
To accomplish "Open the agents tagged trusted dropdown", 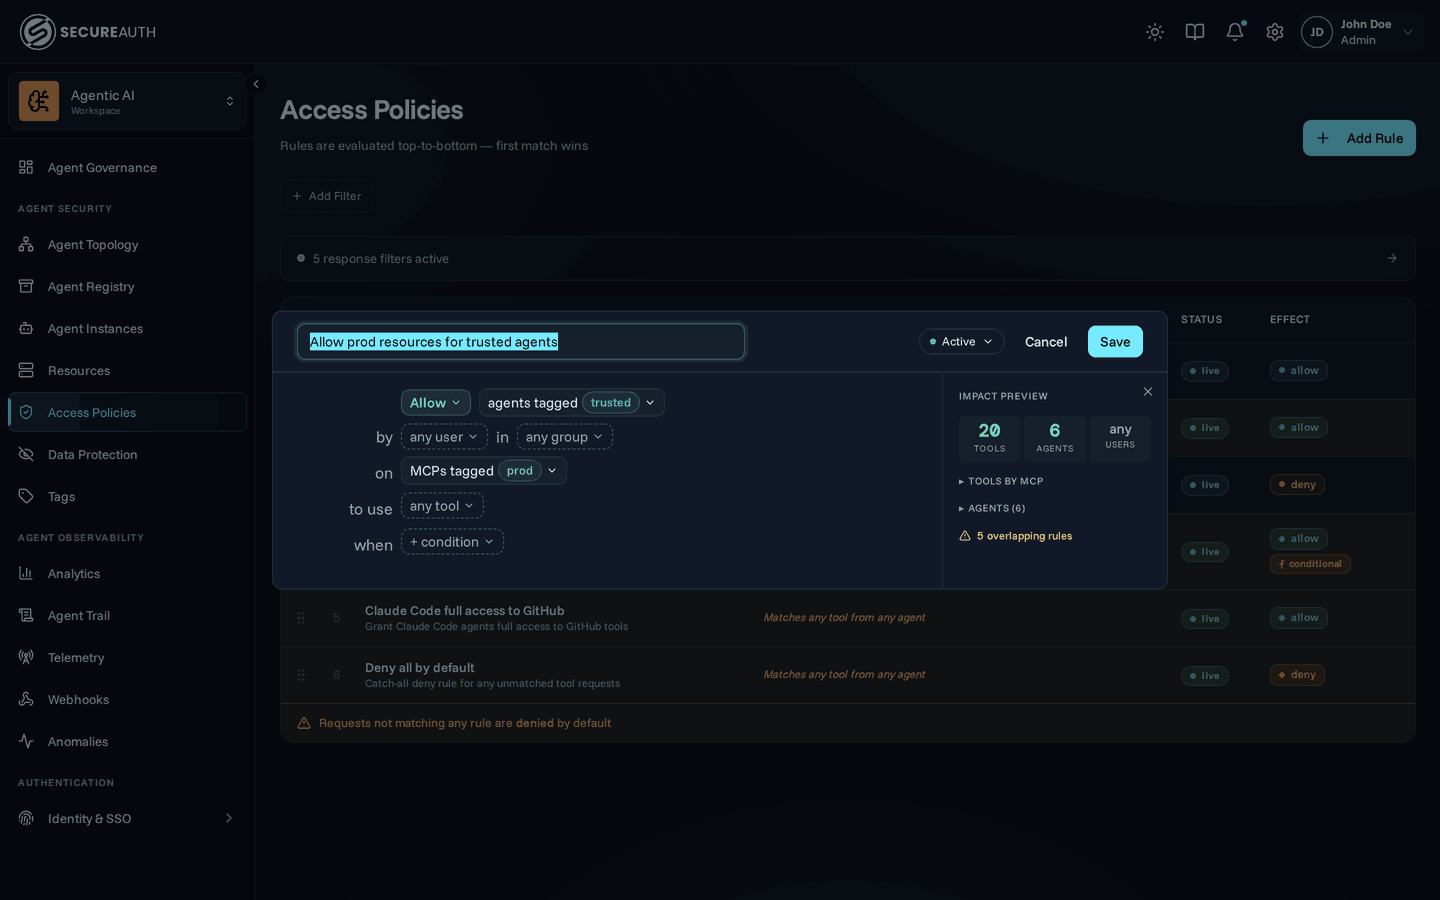I will pos(572,402).
